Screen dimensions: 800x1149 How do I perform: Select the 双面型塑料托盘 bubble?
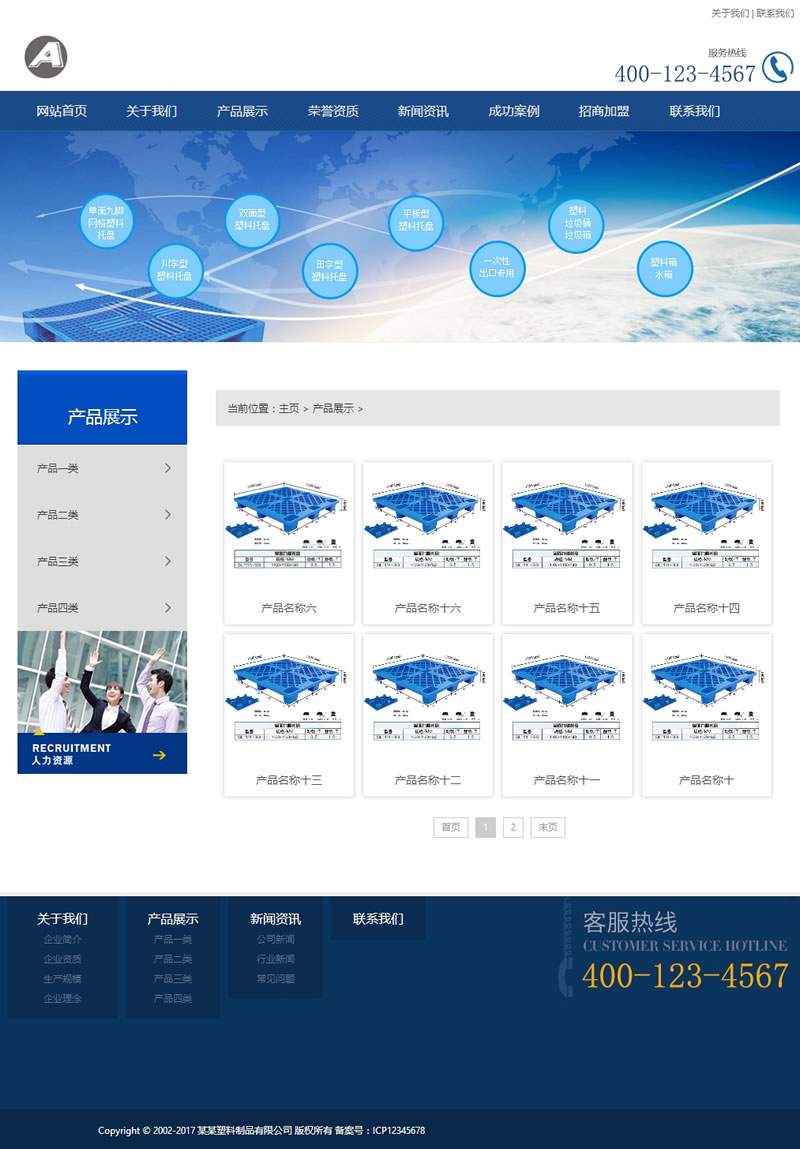(252, 221)
